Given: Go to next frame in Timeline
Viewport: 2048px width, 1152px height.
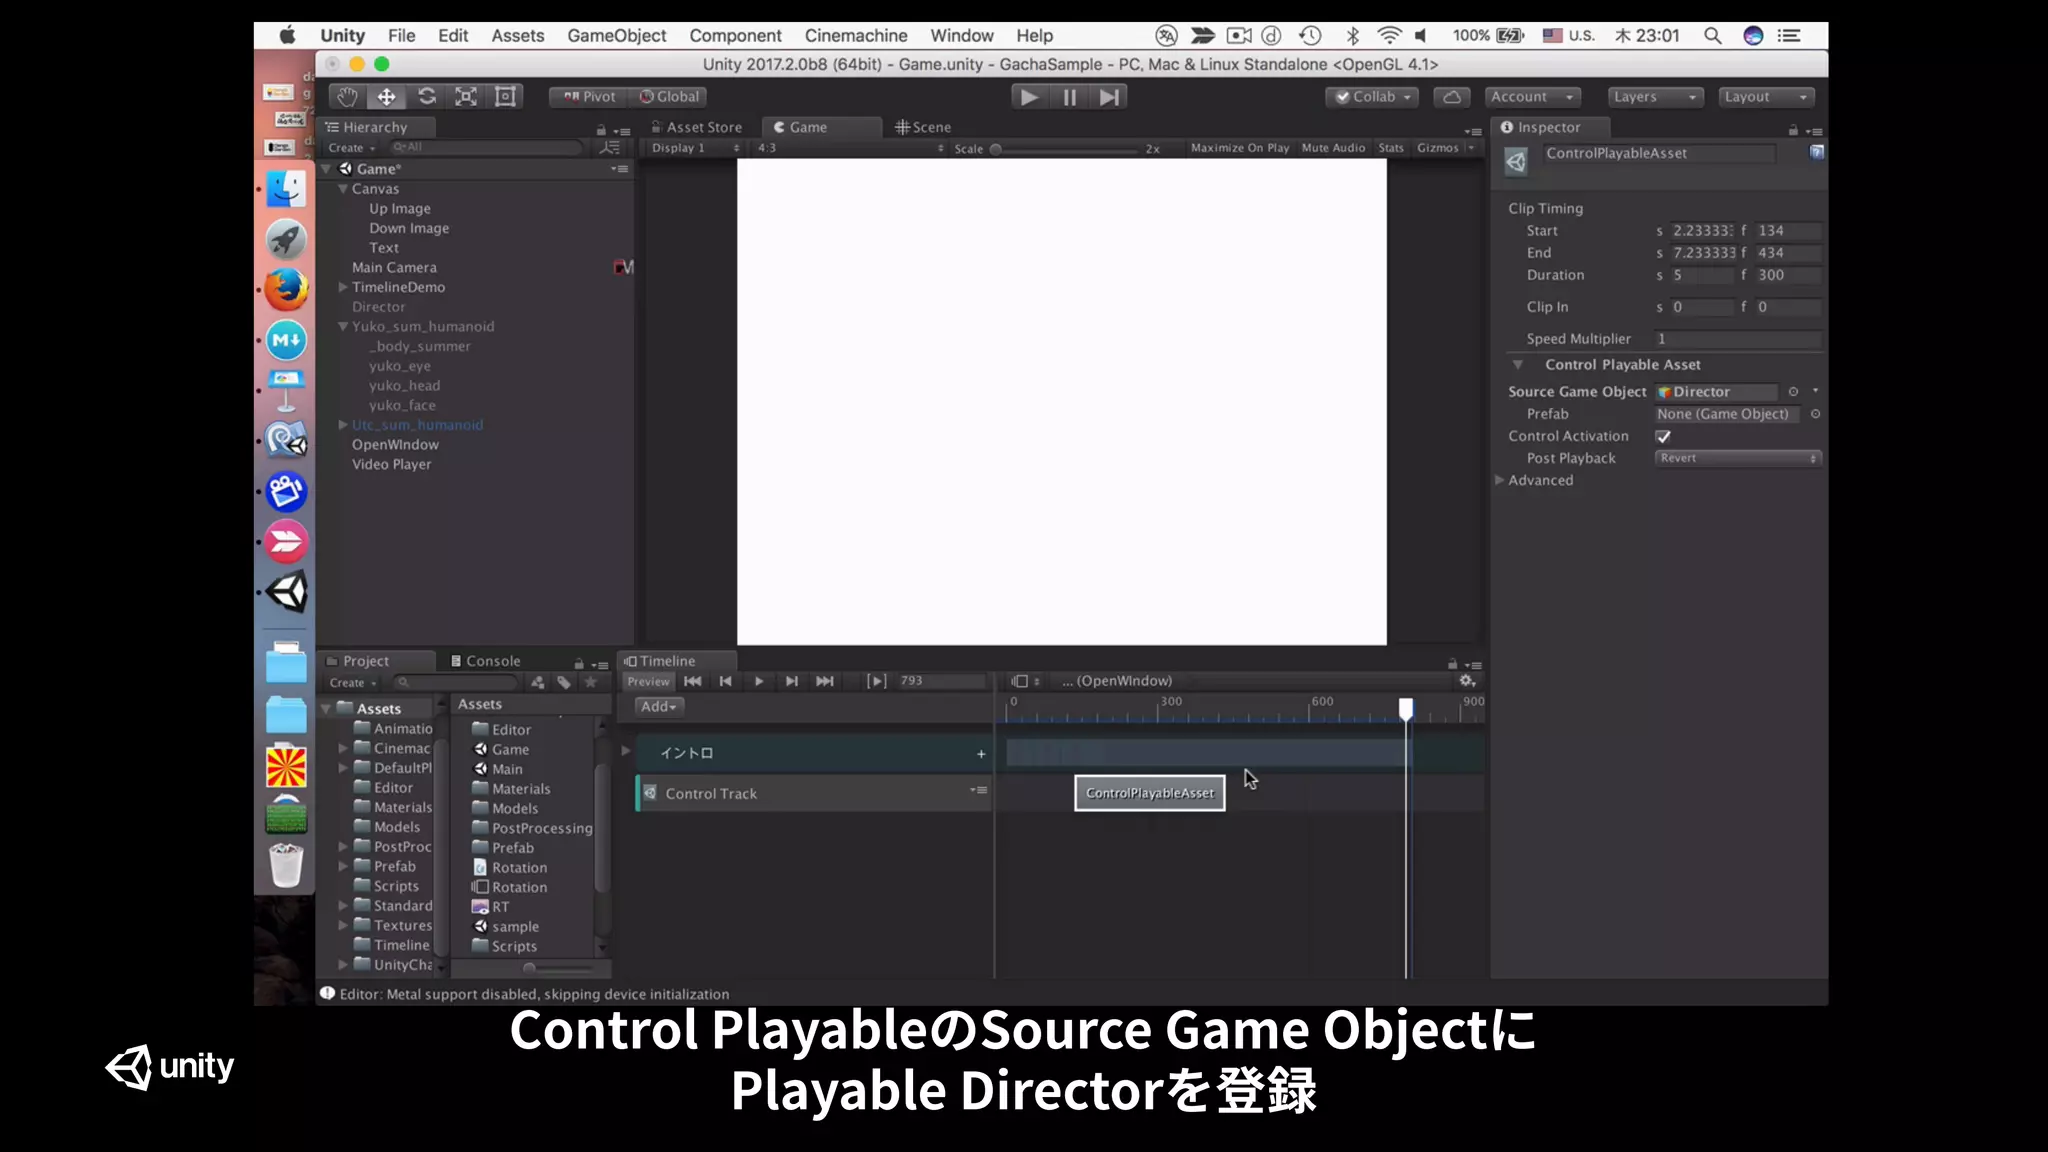Looking at the screenshot, I should [x=792, y=681].
